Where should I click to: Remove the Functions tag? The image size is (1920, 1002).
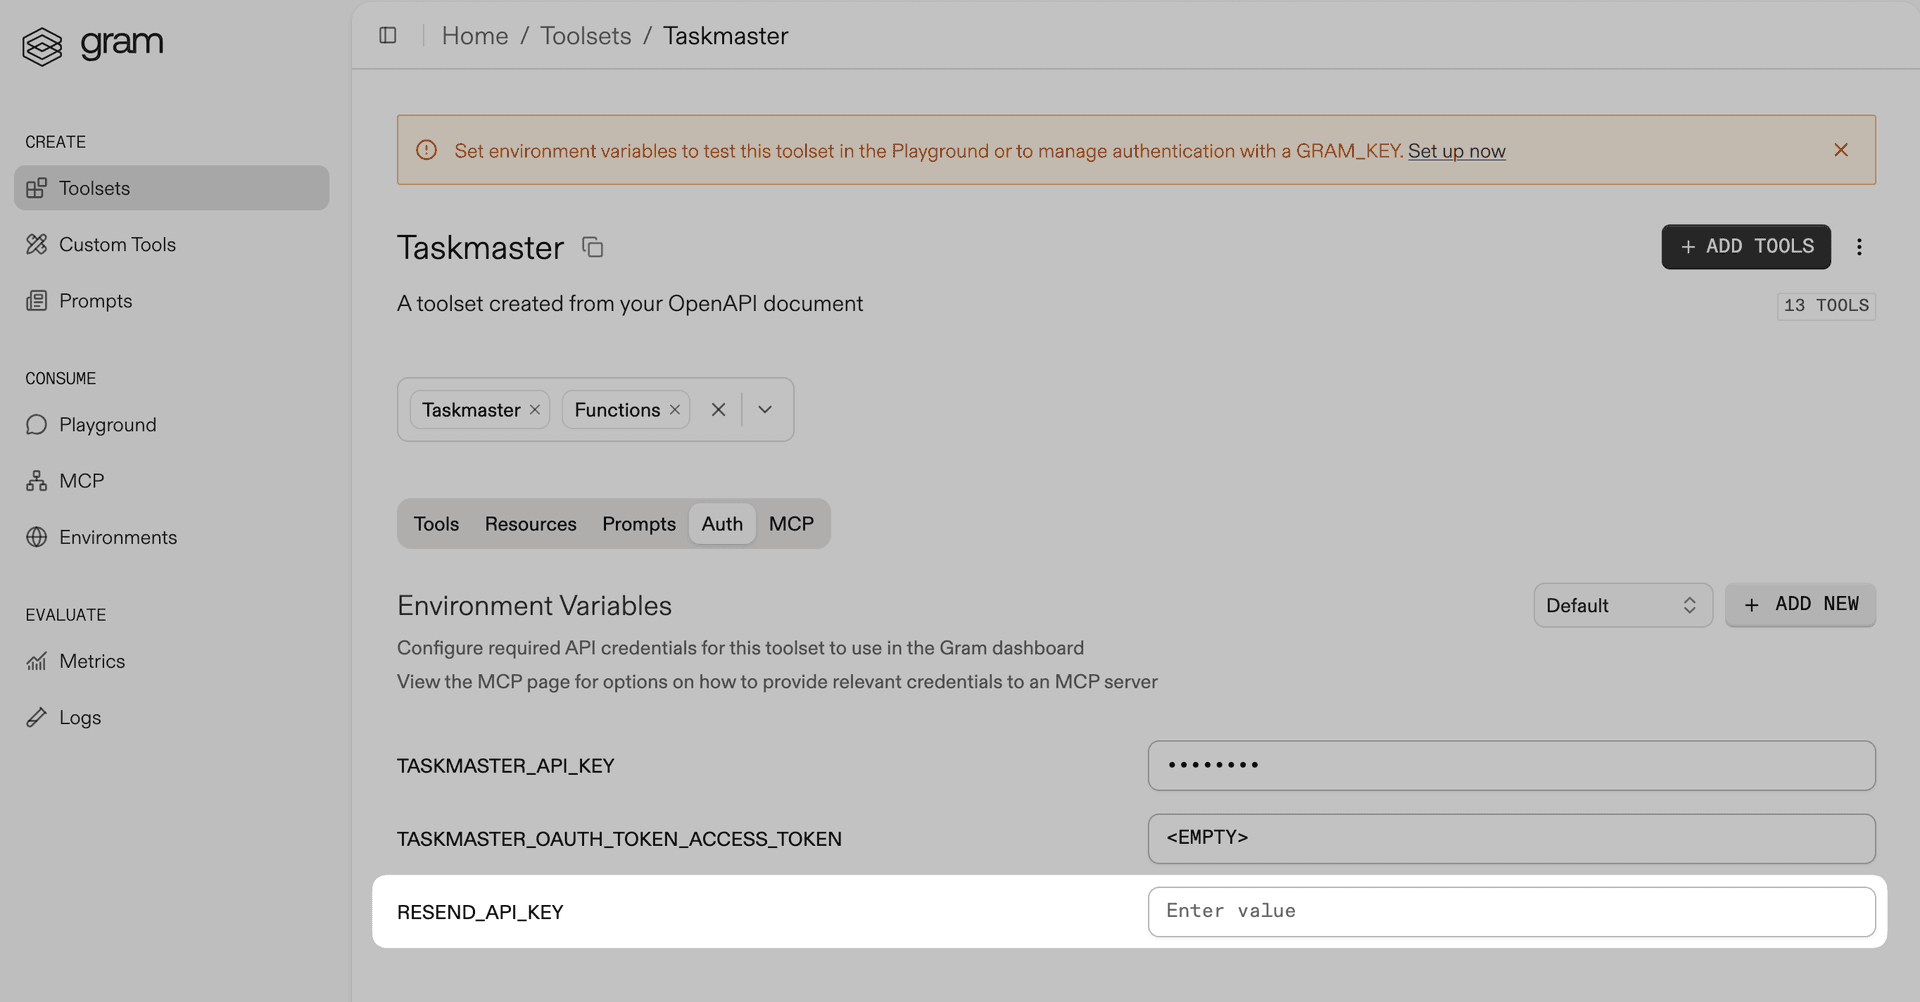pos(675,409)
